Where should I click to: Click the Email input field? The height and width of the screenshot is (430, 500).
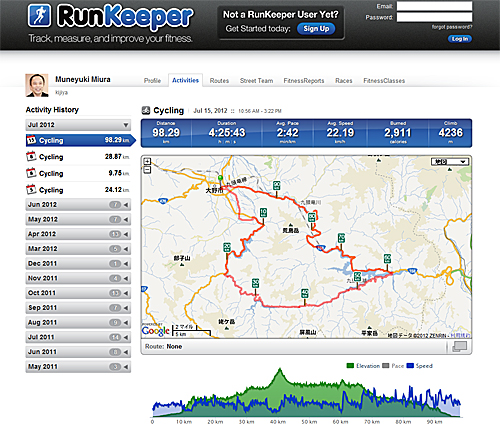[434, 6]
